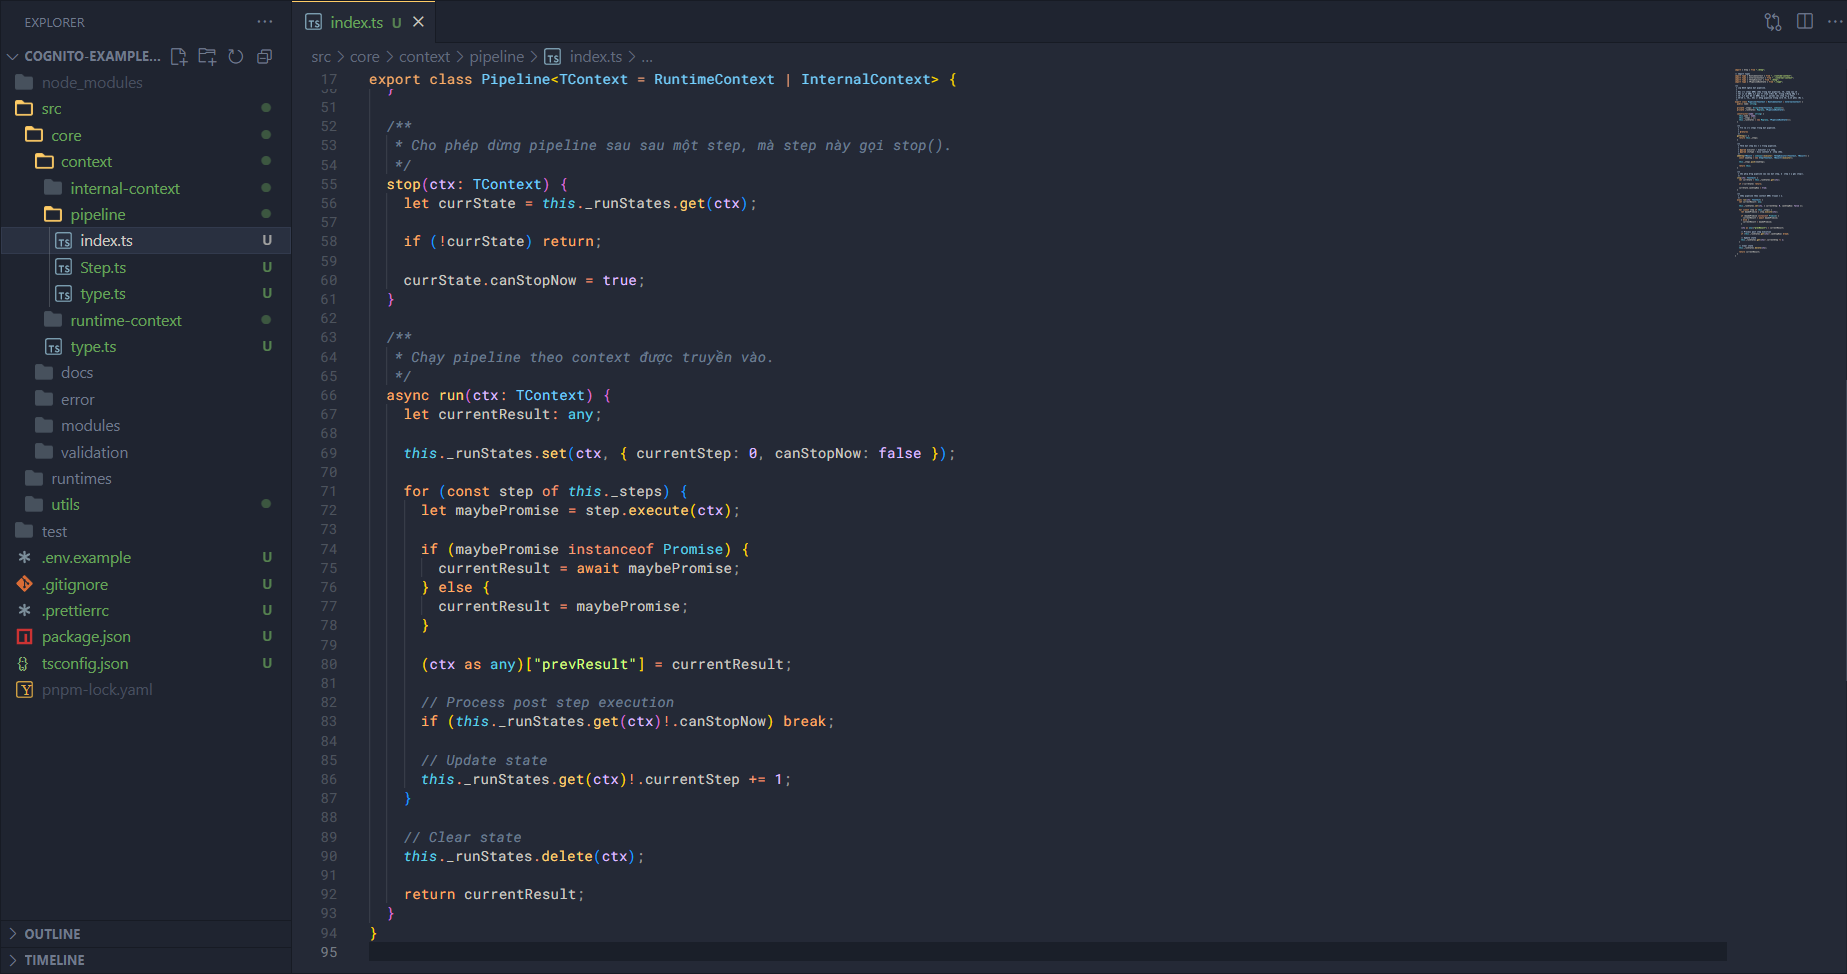
Task: Collapse all folders in Explorer
Action: [x=264, y=57]
